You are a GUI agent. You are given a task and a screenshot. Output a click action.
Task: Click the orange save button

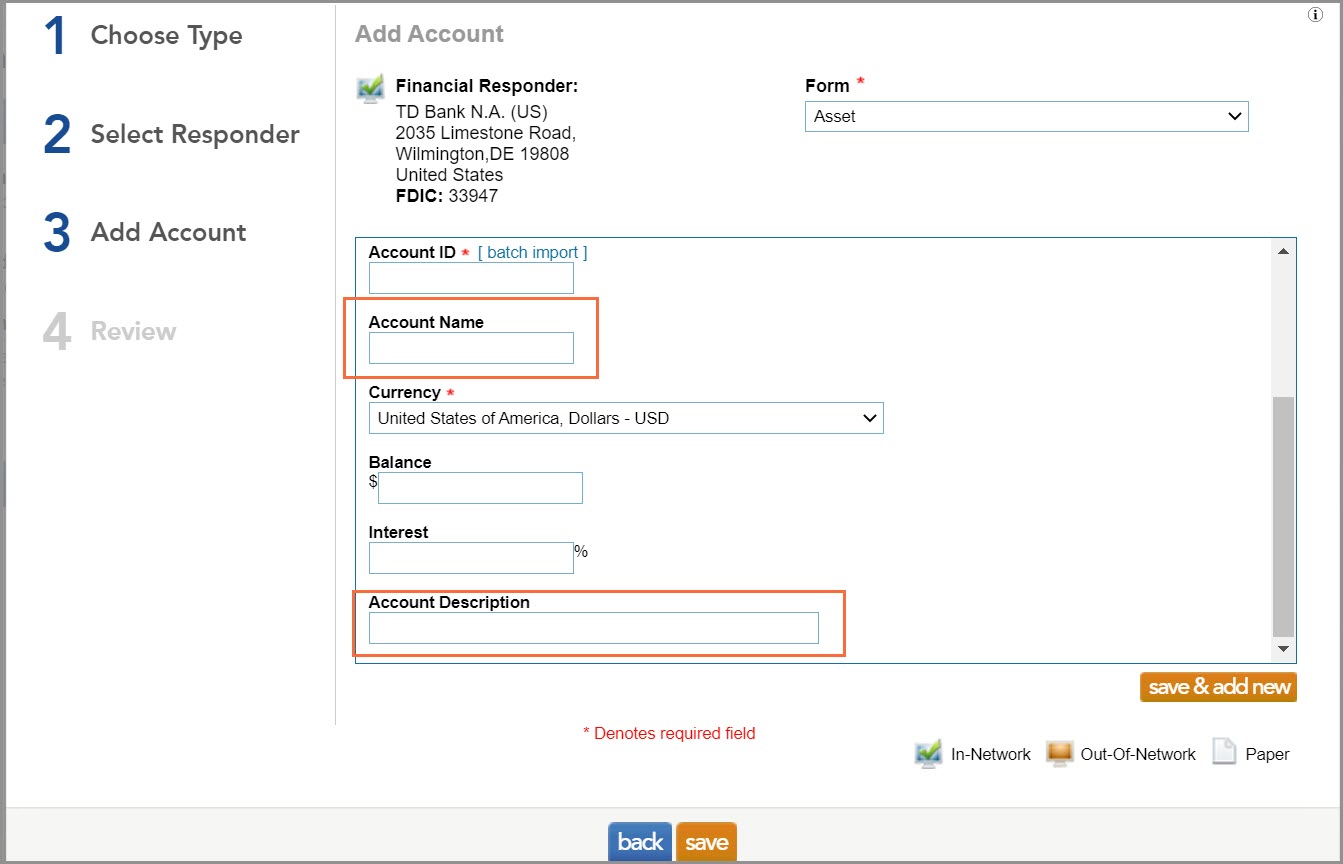[x=706, y=842]
